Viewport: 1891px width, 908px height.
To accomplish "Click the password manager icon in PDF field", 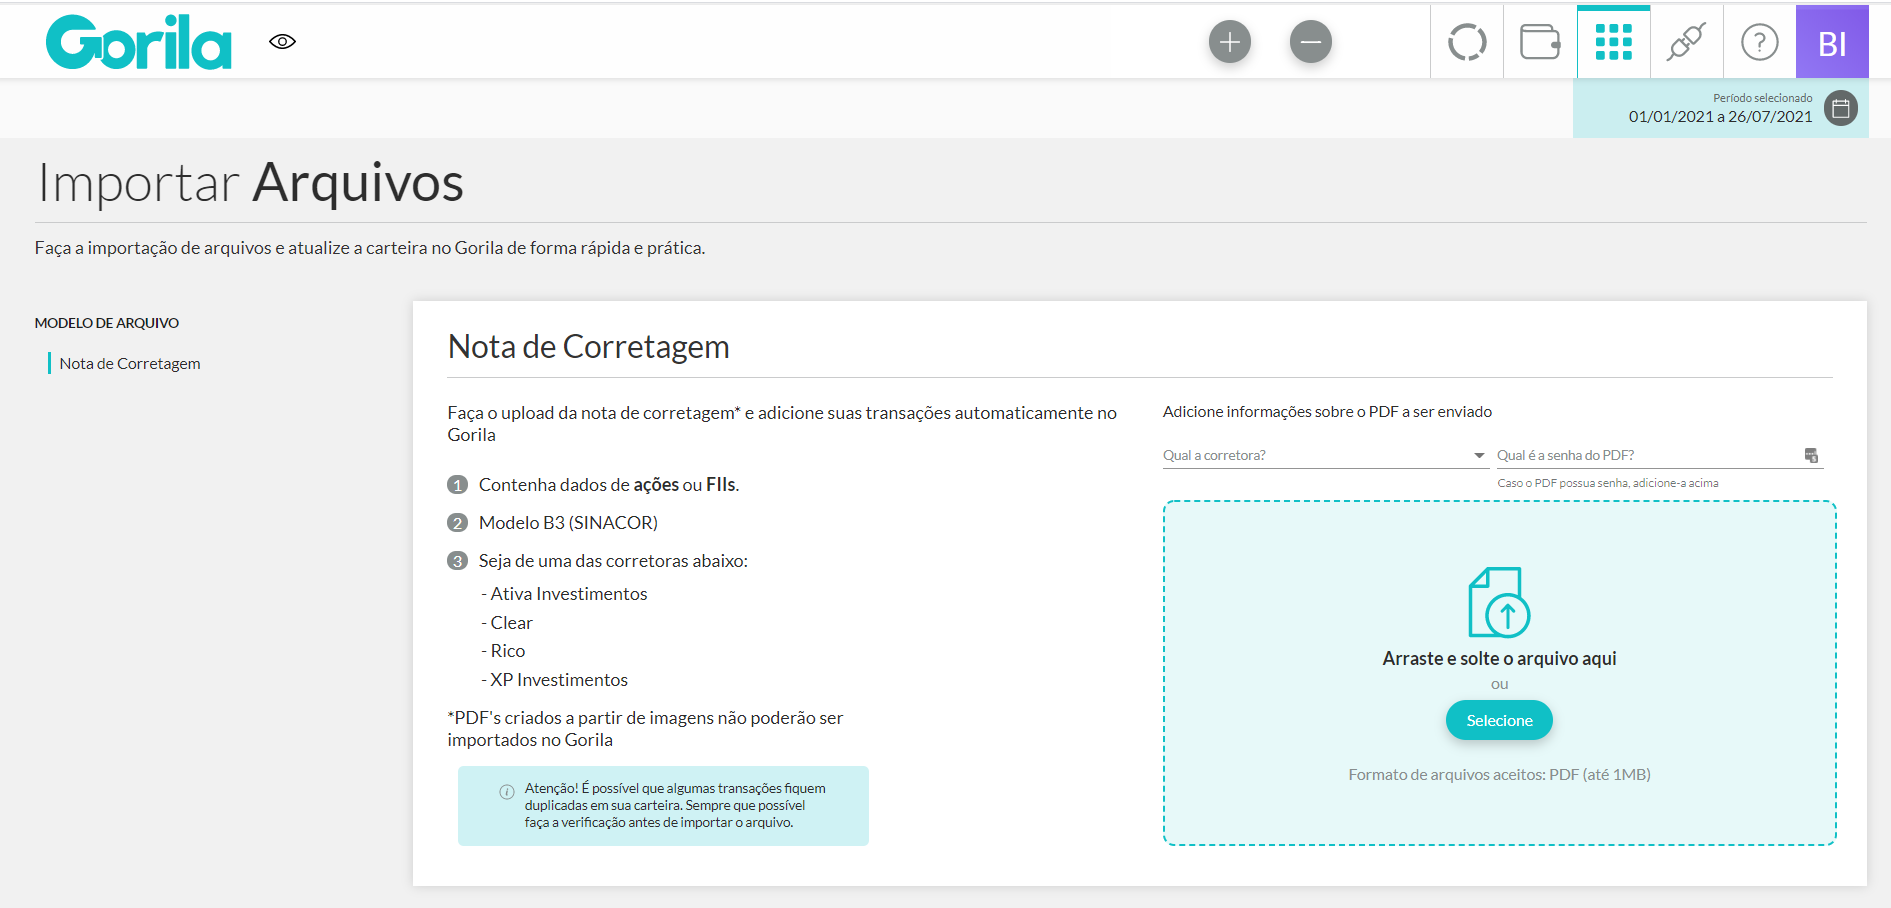I will coord(1811,455).
